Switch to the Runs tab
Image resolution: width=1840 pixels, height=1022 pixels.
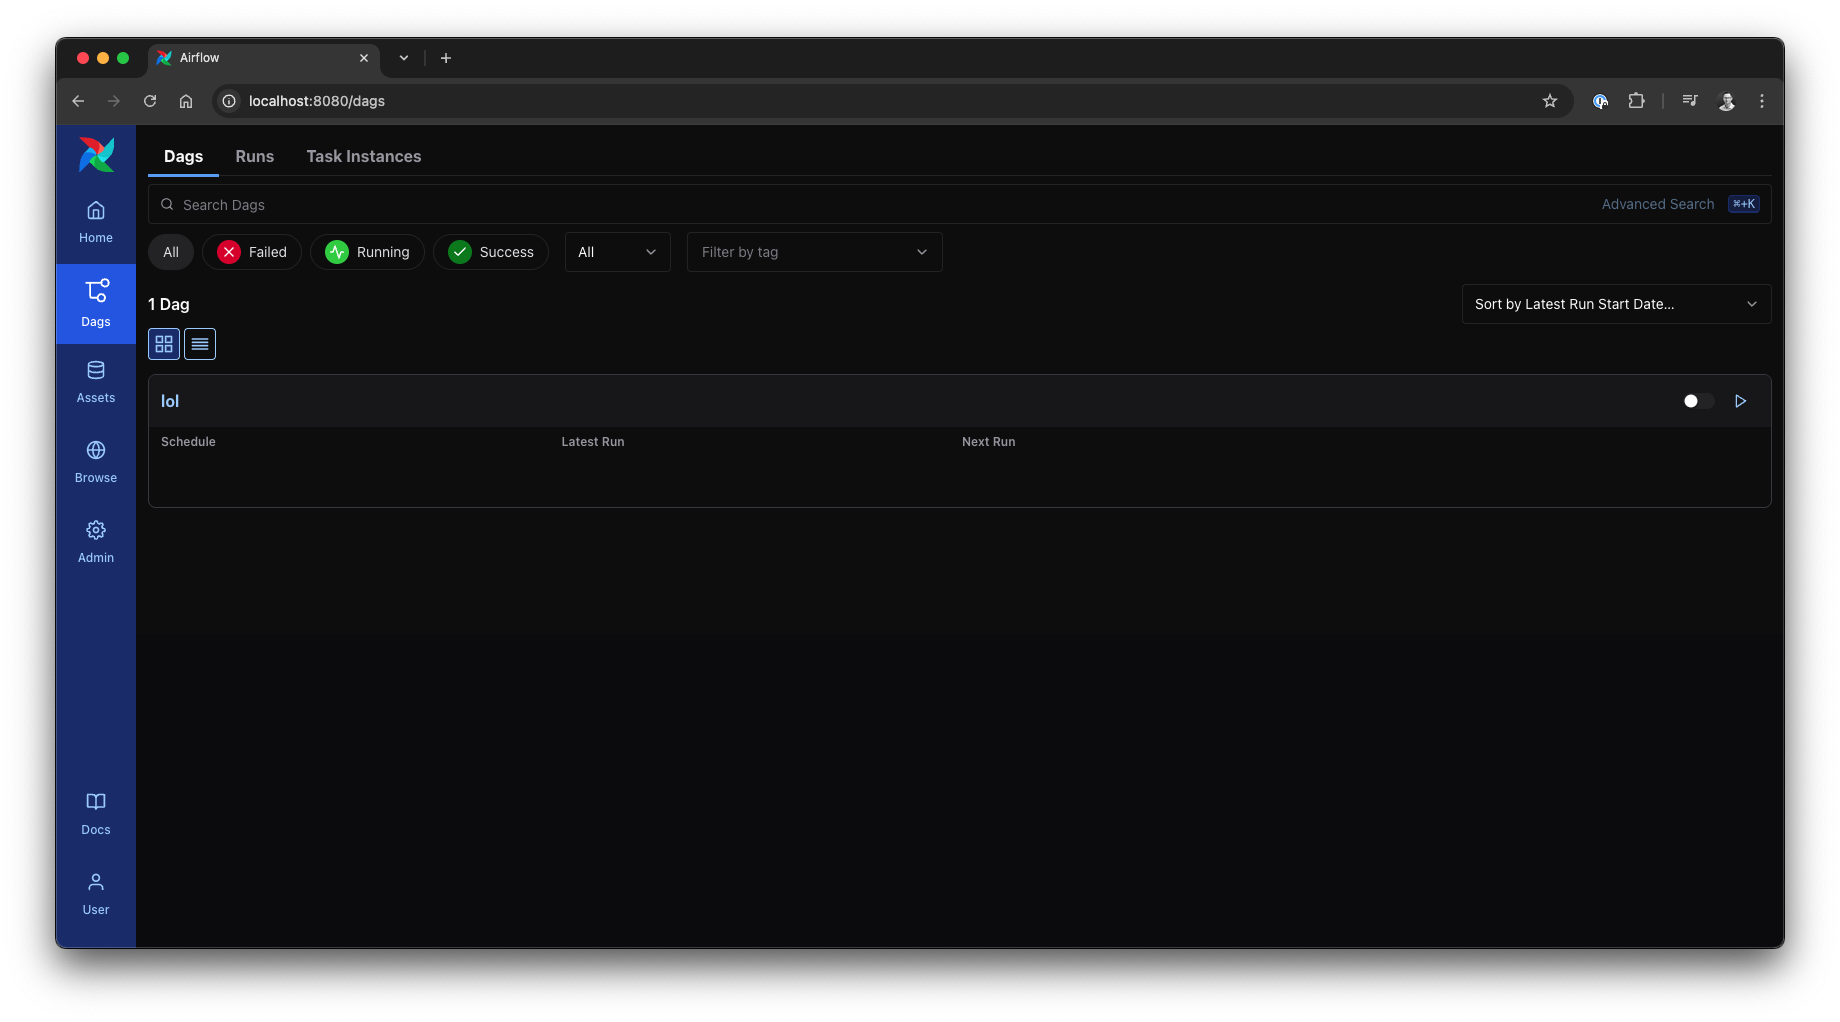254,156
